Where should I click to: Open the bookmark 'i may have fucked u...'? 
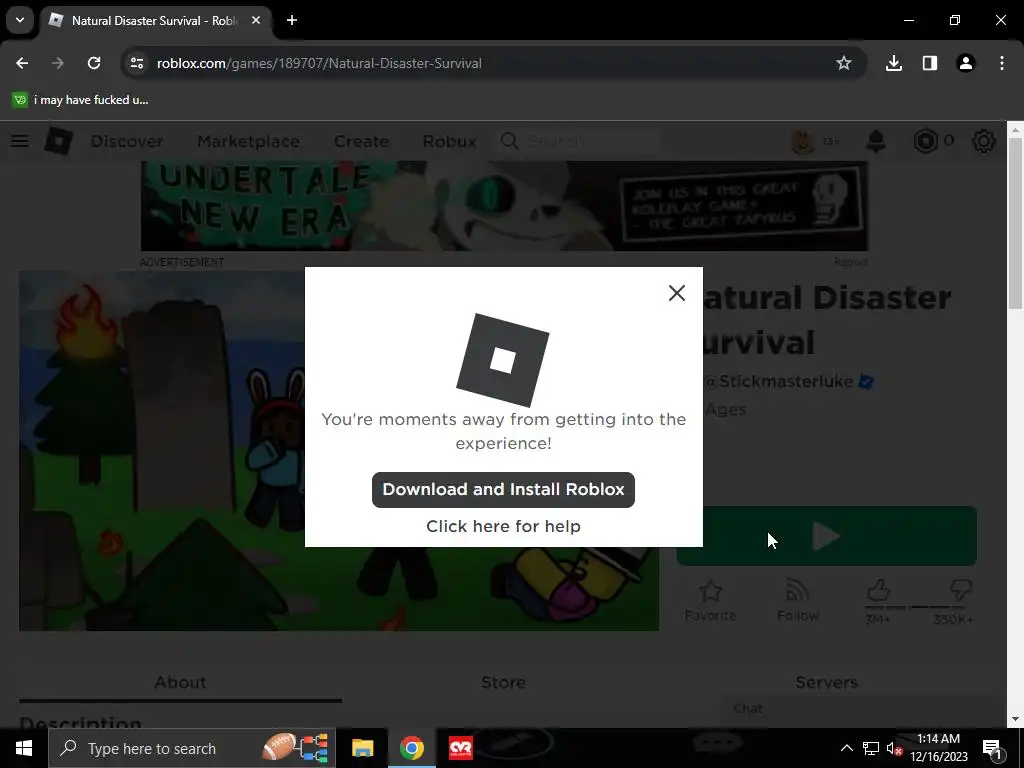coord(81,100)
